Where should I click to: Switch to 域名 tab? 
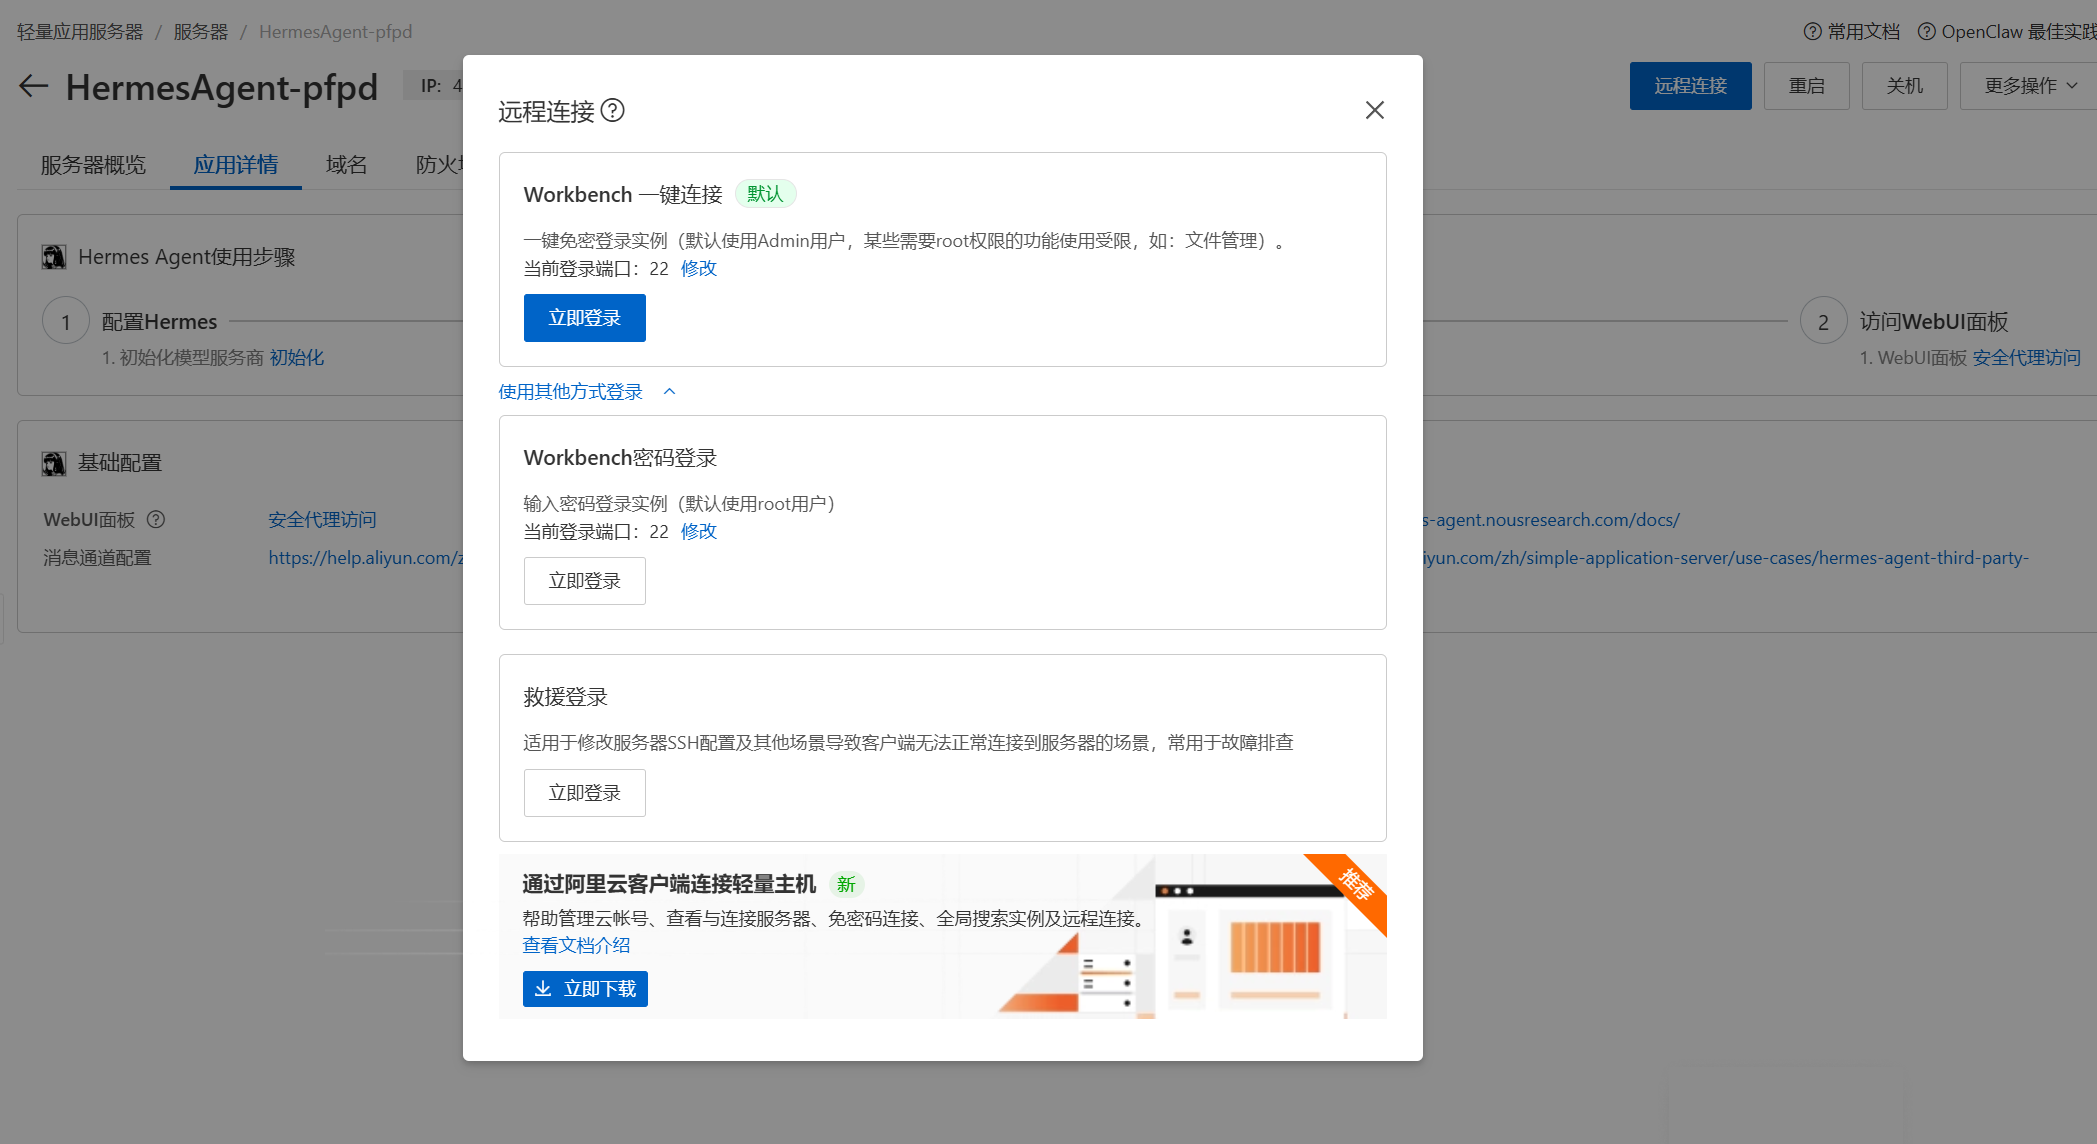click(347, 165)
